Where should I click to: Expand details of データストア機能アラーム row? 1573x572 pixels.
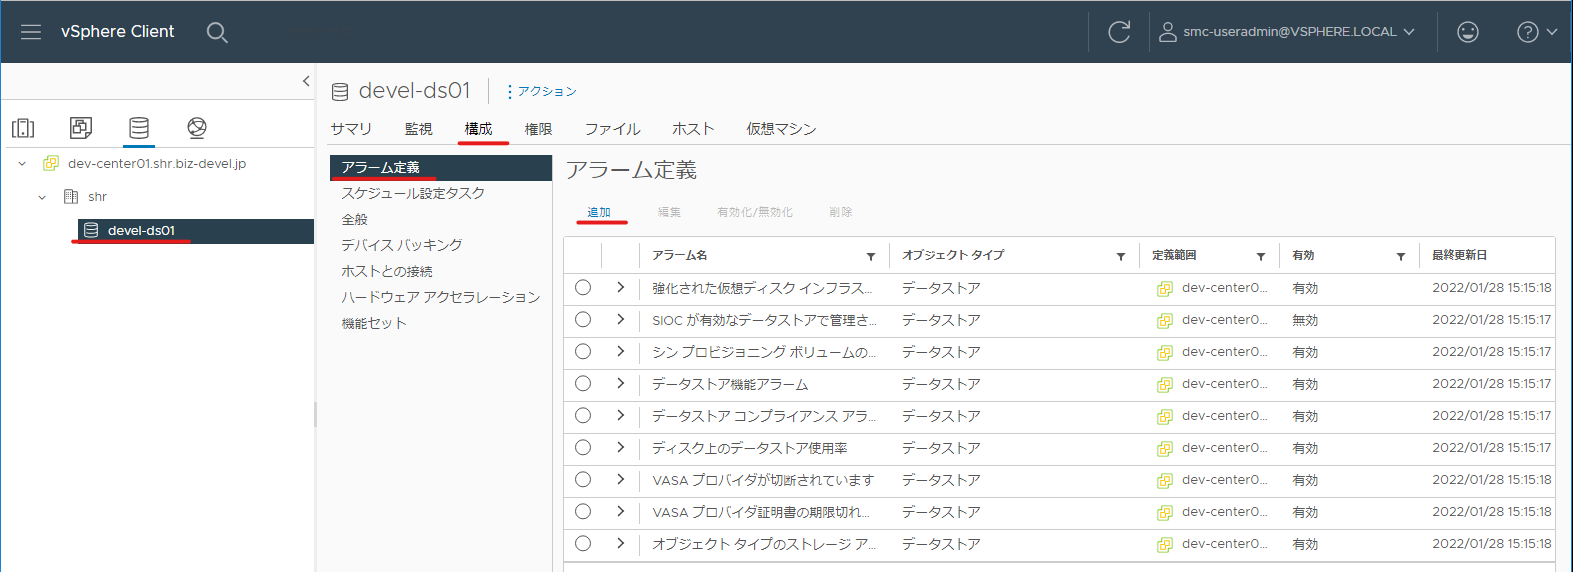[x=621, y=384]
